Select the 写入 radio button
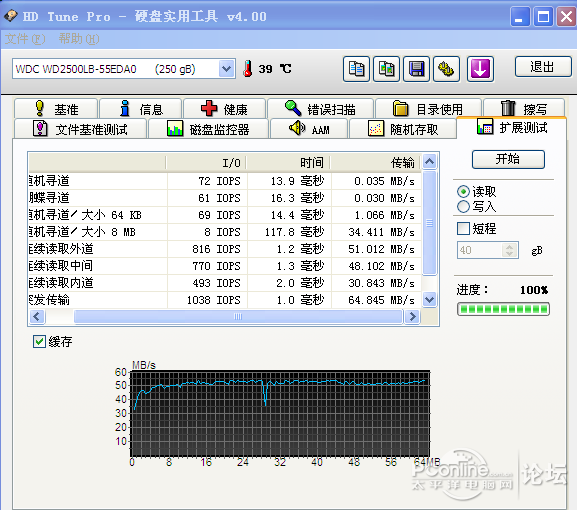This screenshot has width=577, height=510. (463, 206)
